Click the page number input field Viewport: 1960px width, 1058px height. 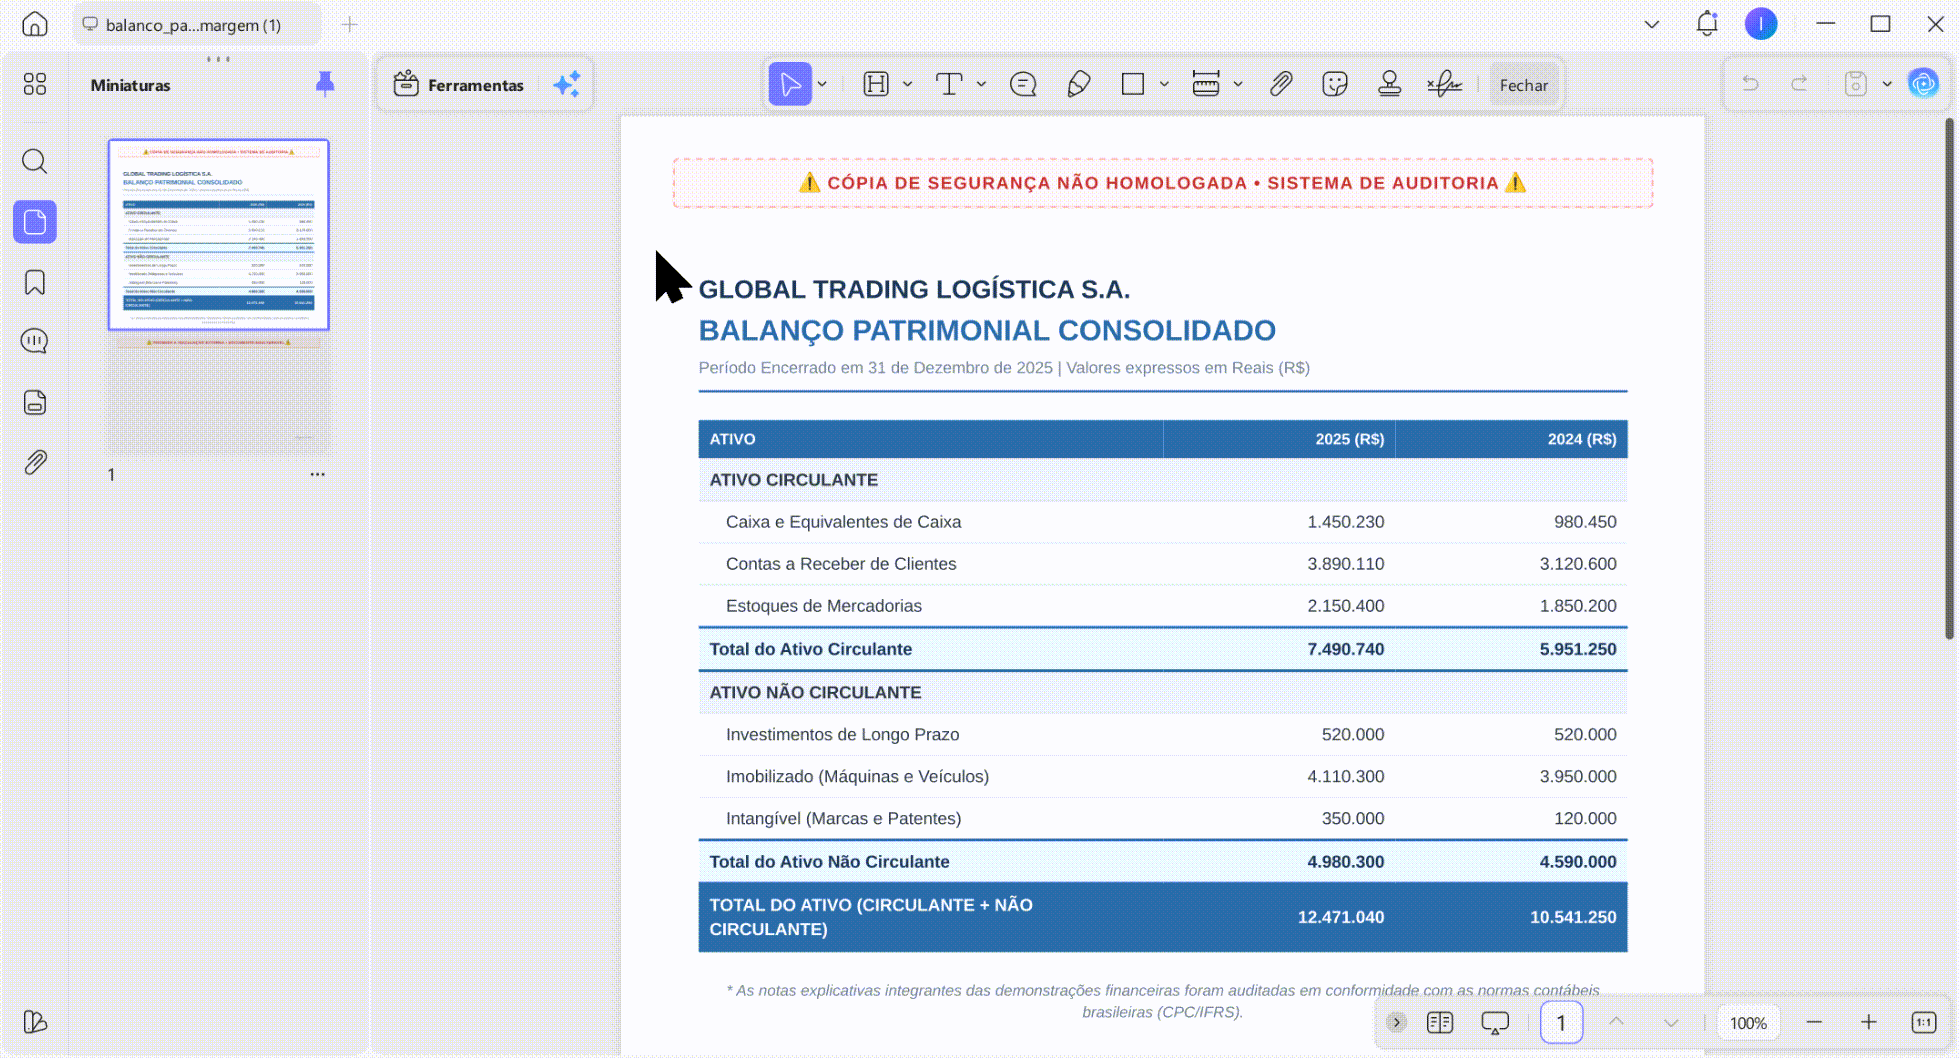1561,1022
